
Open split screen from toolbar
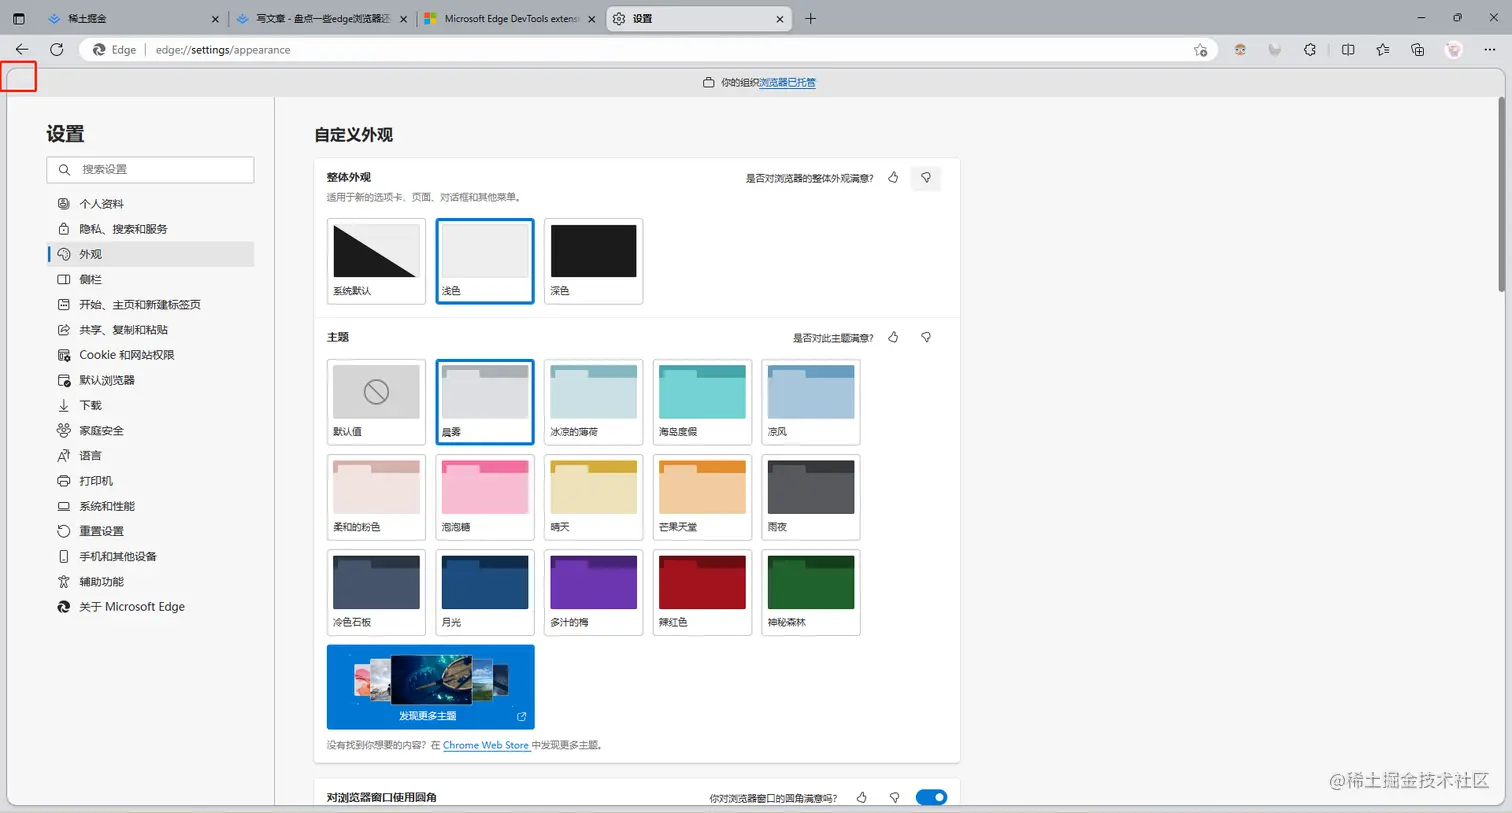1348,49
